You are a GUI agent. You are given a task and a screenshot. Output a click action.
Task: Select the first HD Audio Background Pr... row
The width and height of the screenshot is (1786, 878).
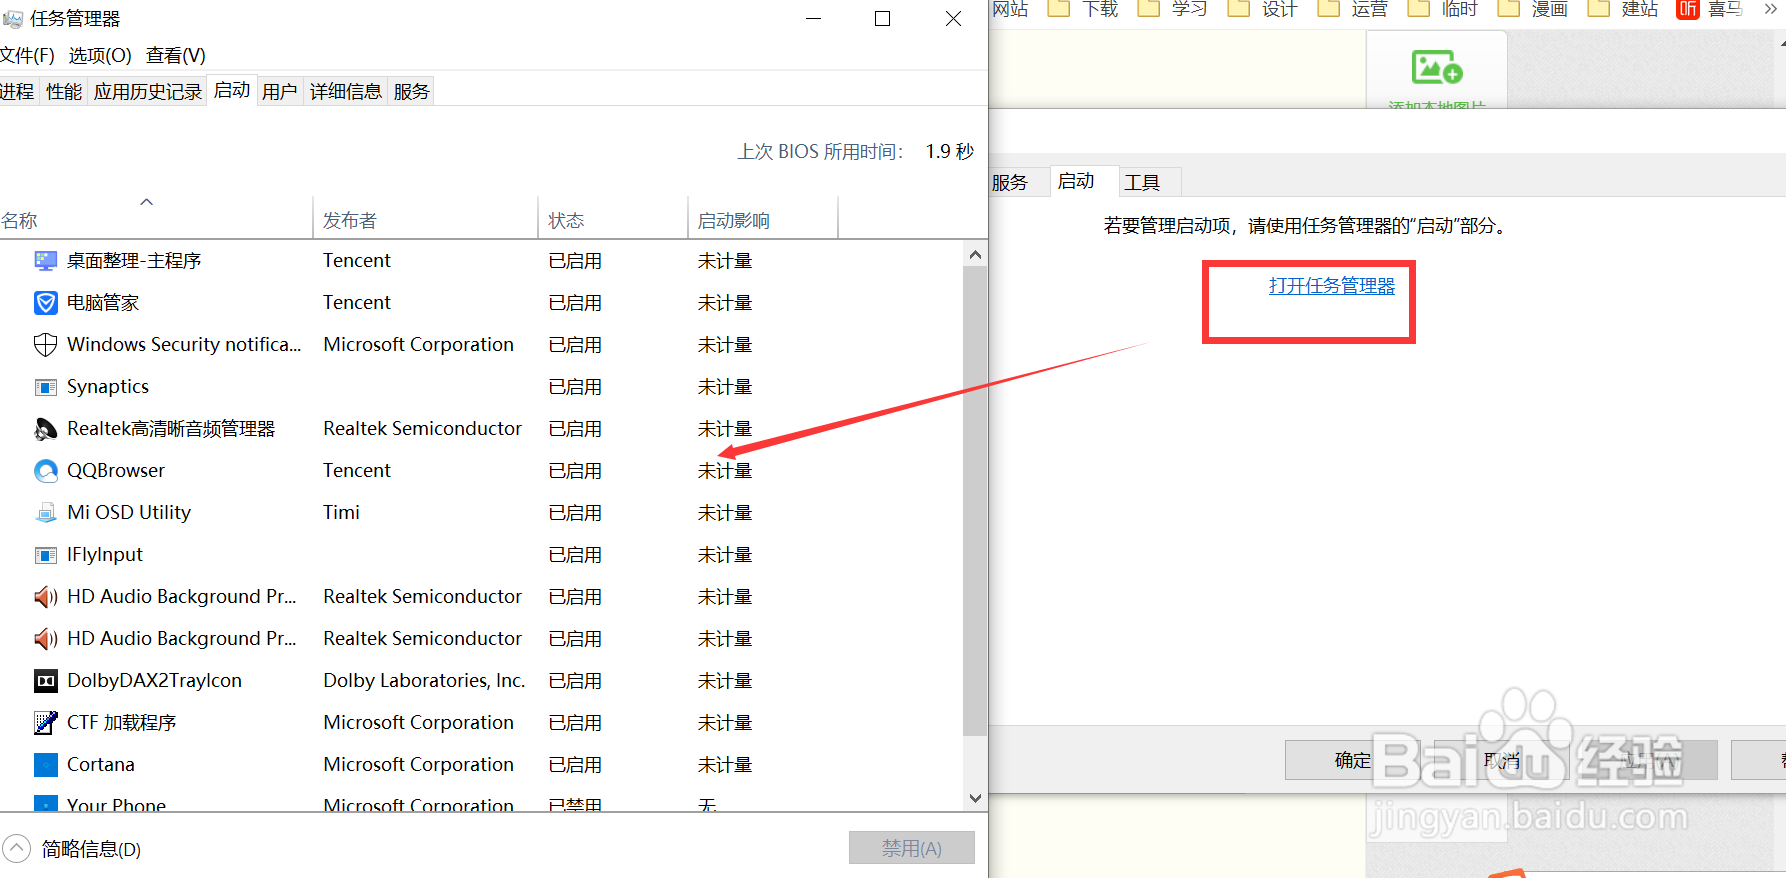pyautogui.click(x=480, y=597)
